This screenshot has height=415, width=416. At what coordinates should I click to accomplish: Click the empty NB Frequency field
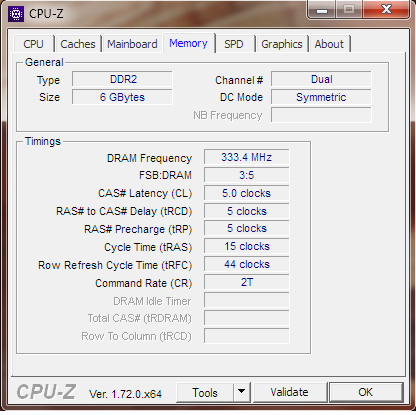coord(321,115)
